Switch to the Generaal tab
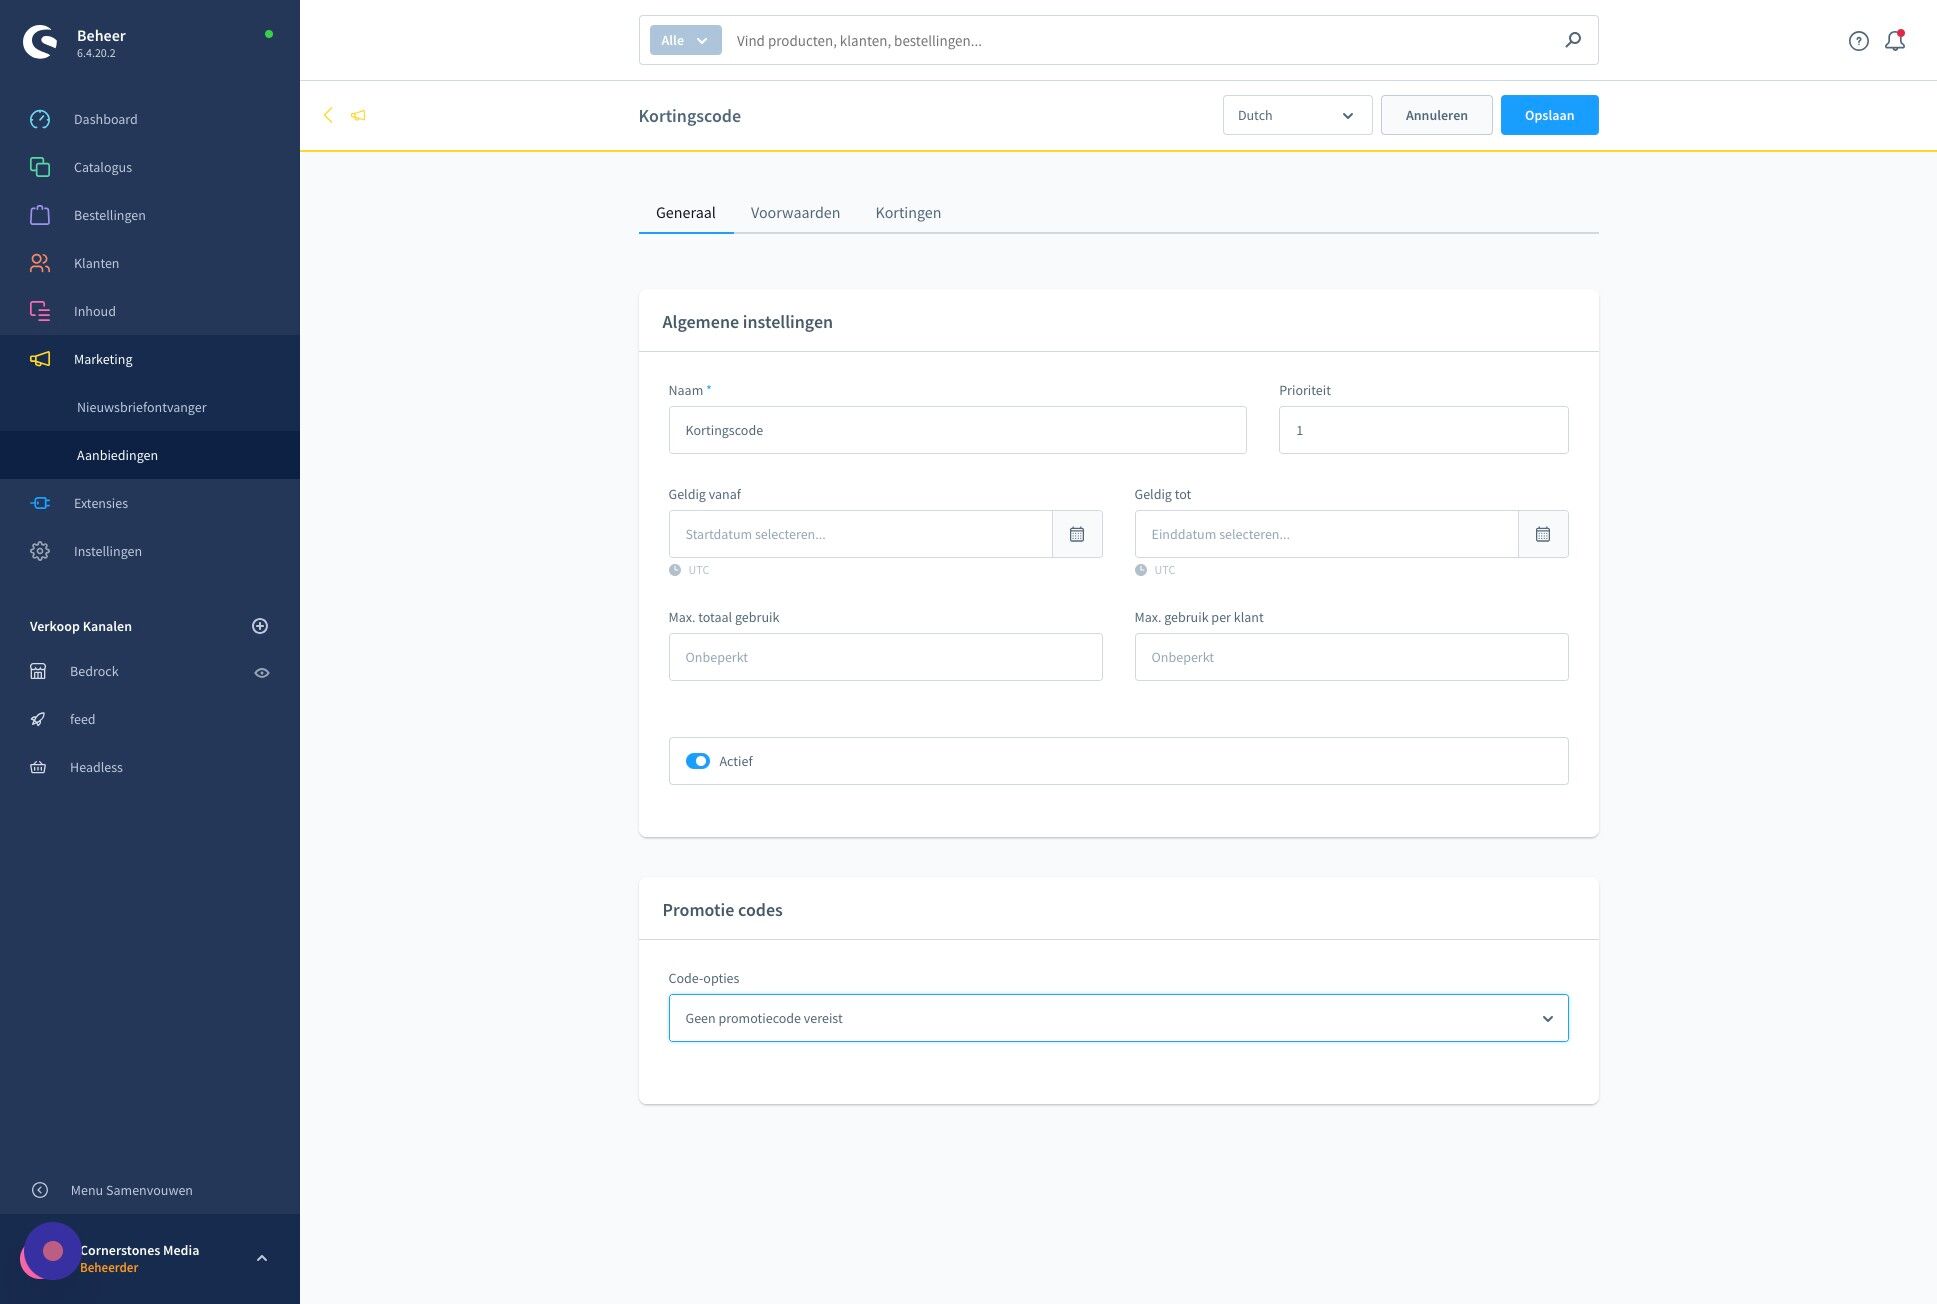 pyautogui.click(x=685, y=212)
